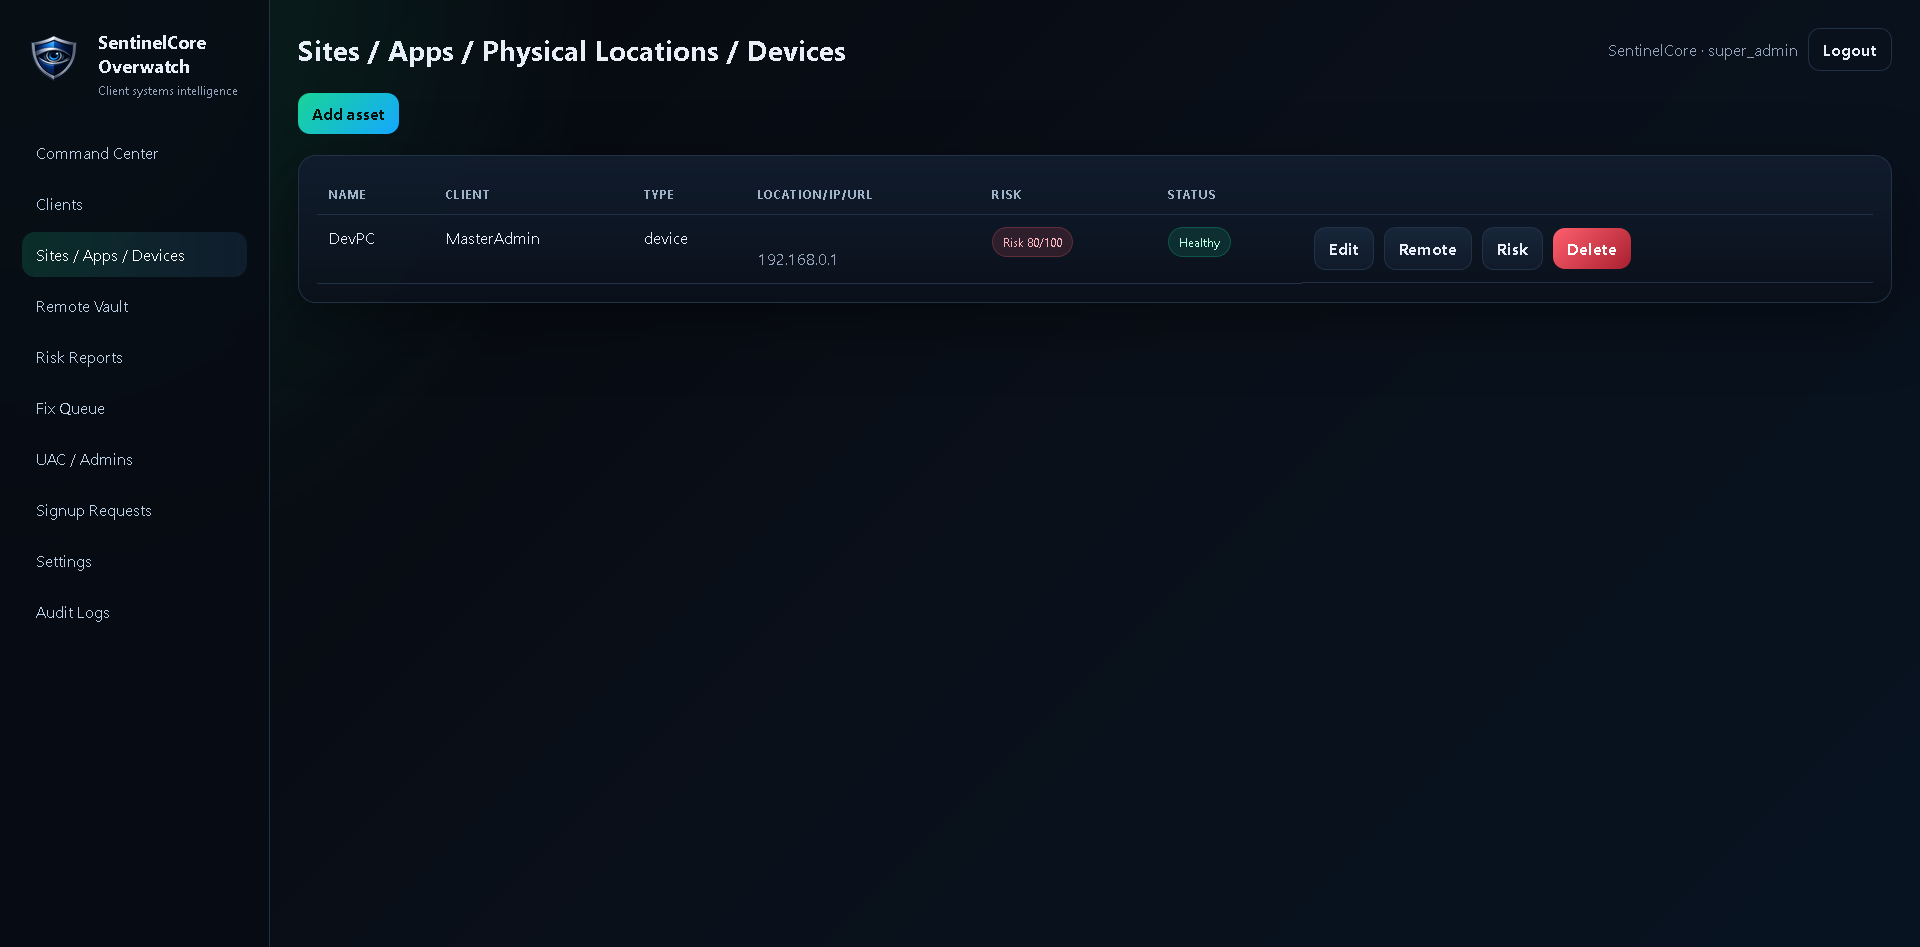
Task: Click the TYPE column header
Action: click(x=658, y=194)
